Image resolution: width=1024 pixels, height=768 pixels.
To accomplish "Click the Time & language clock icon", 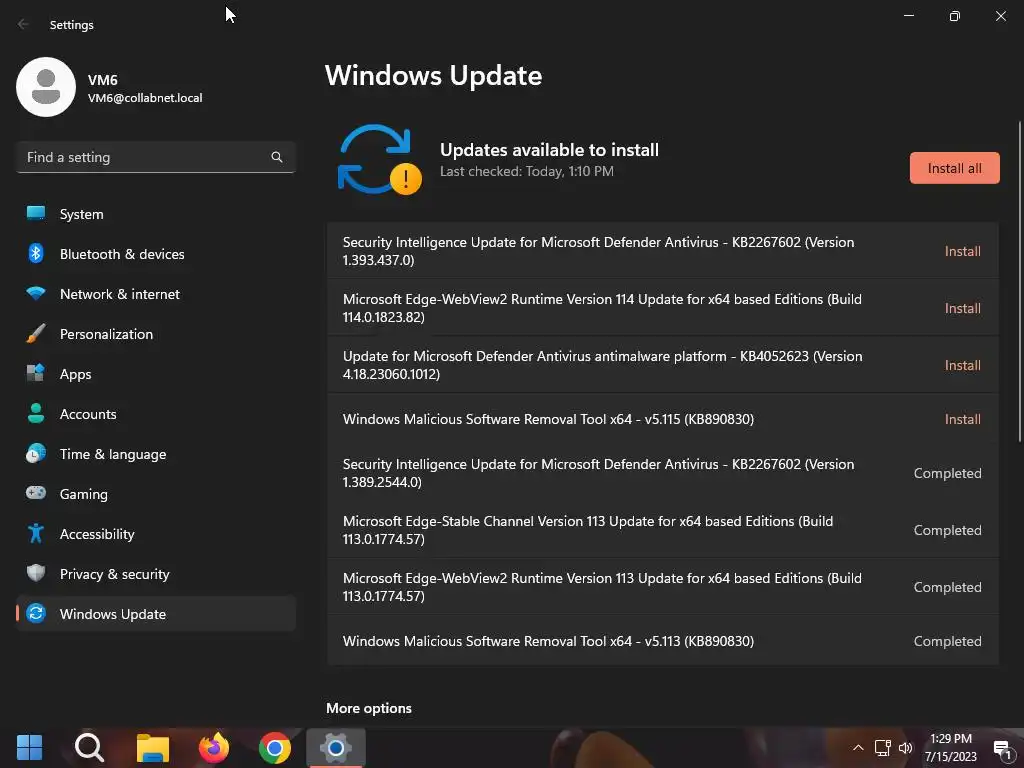I will tap(36, 453).
